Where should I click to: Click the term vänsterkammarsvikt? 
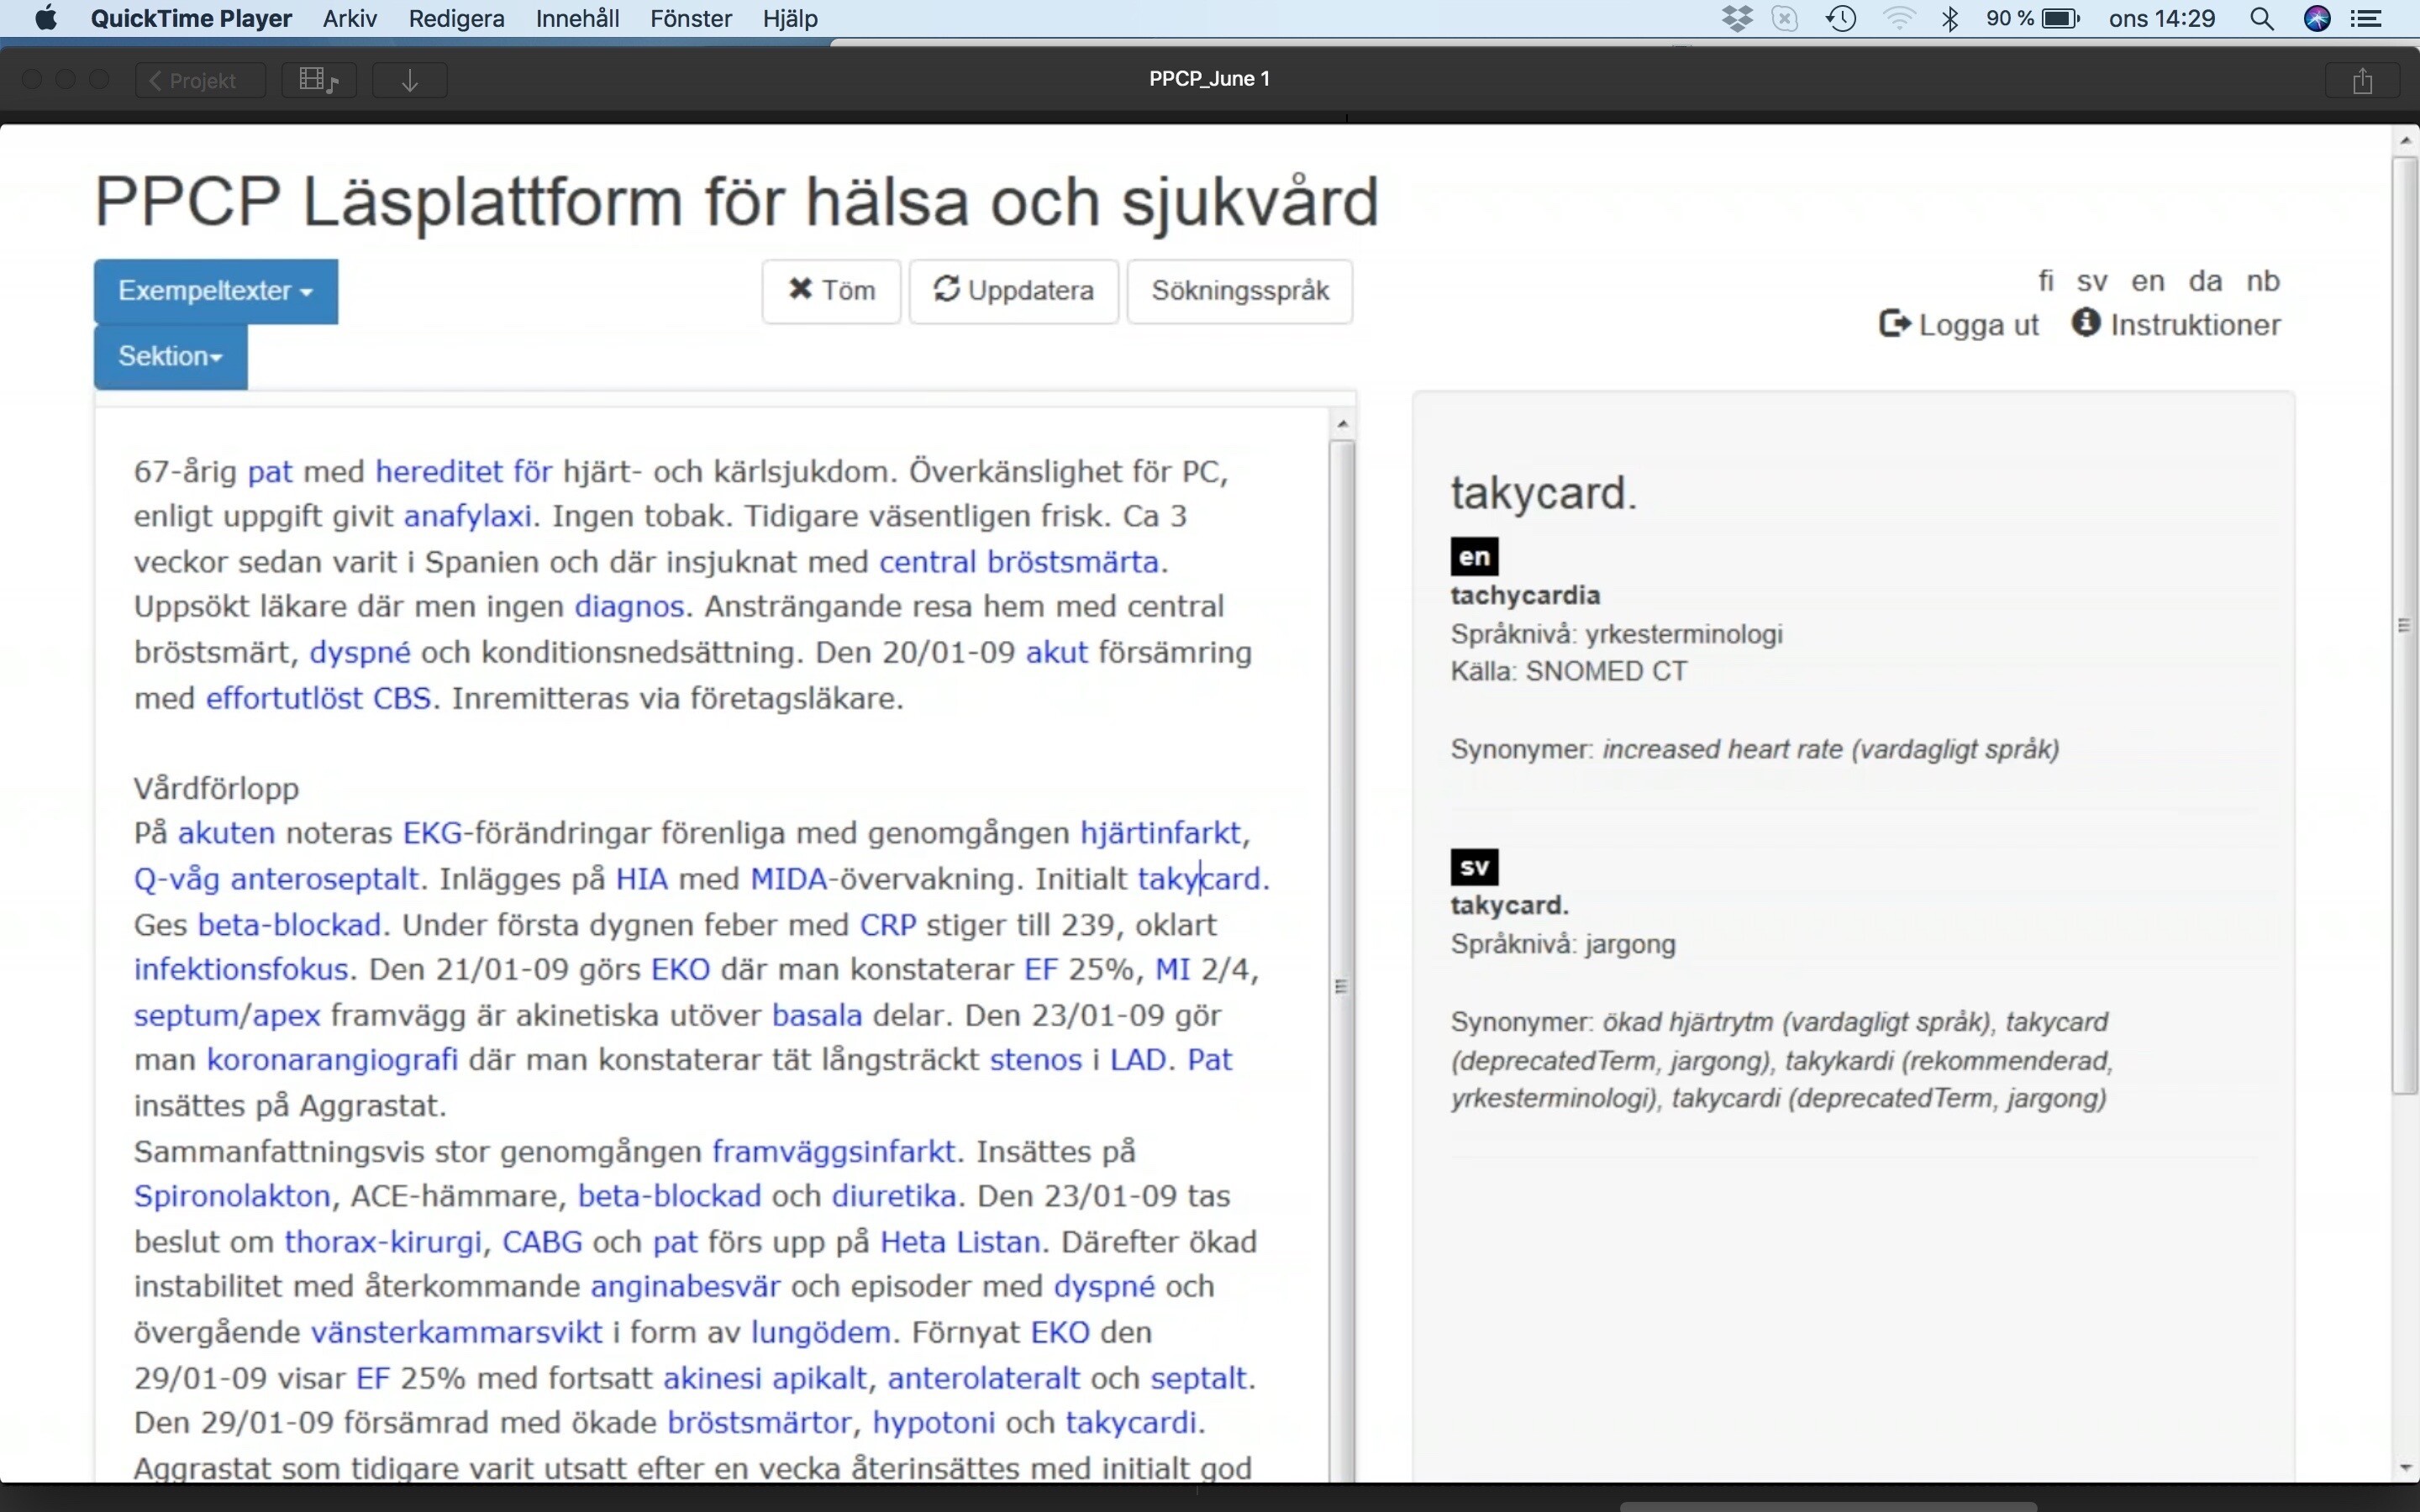[x=456, y=1333]
